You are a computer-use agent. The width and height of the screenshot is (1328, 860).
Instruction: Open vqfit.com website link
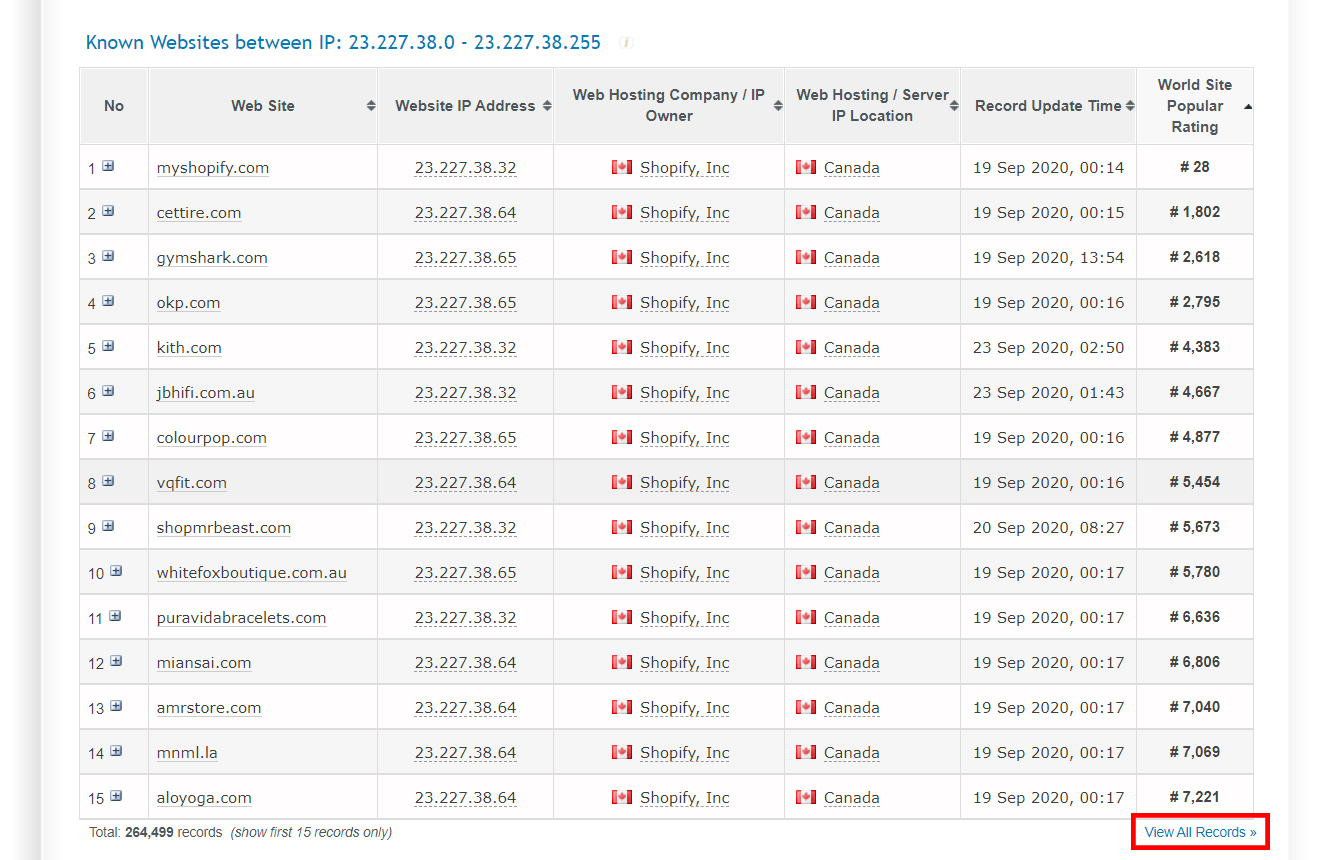click(192, 483)
